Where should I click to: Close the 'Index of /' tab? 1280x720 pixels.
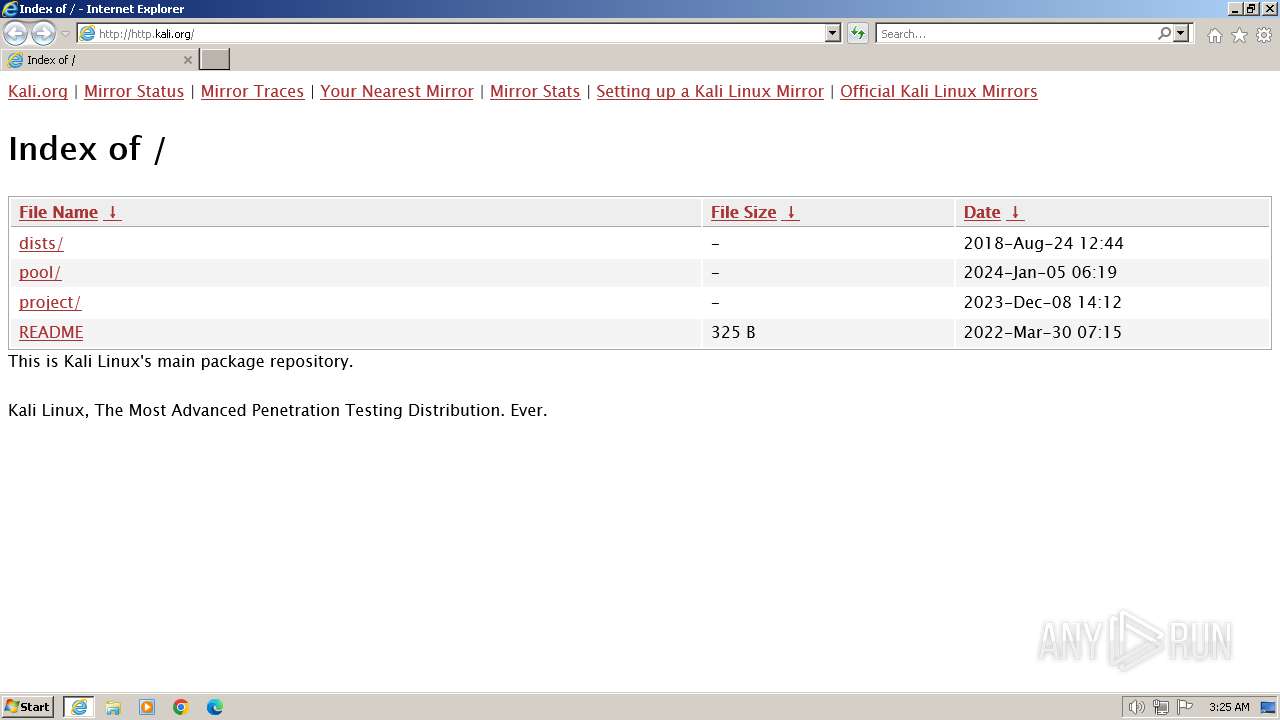[187, 60]
